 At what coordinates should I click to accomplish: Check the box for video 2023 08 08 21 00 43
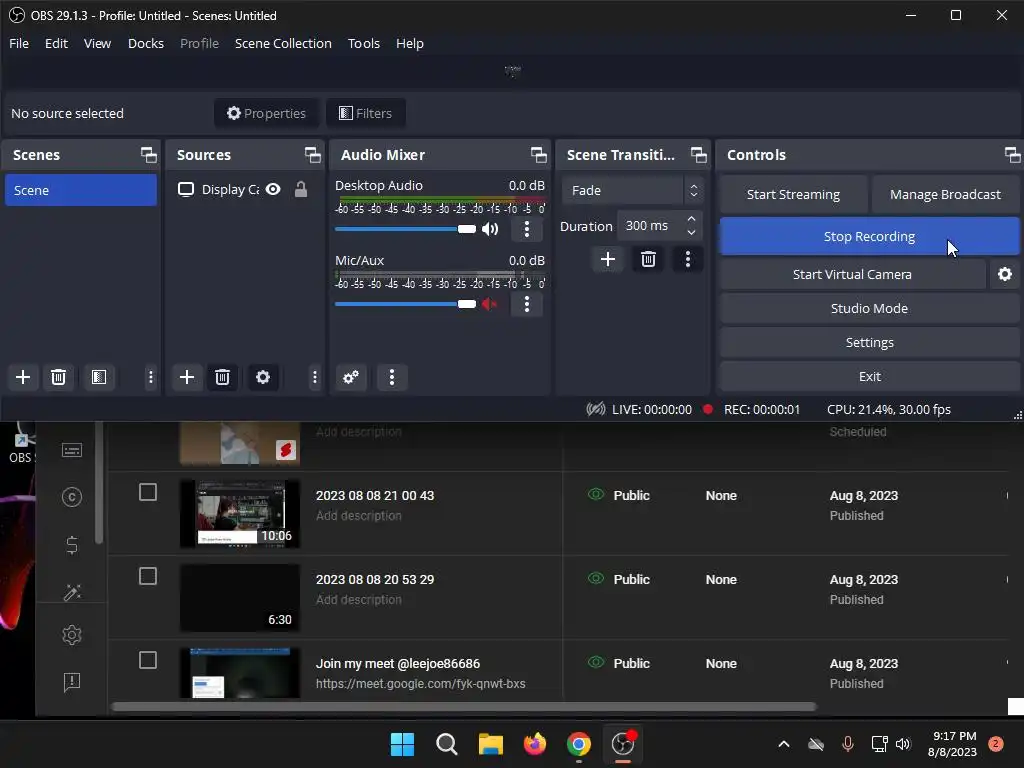click(x=148, y=492)
